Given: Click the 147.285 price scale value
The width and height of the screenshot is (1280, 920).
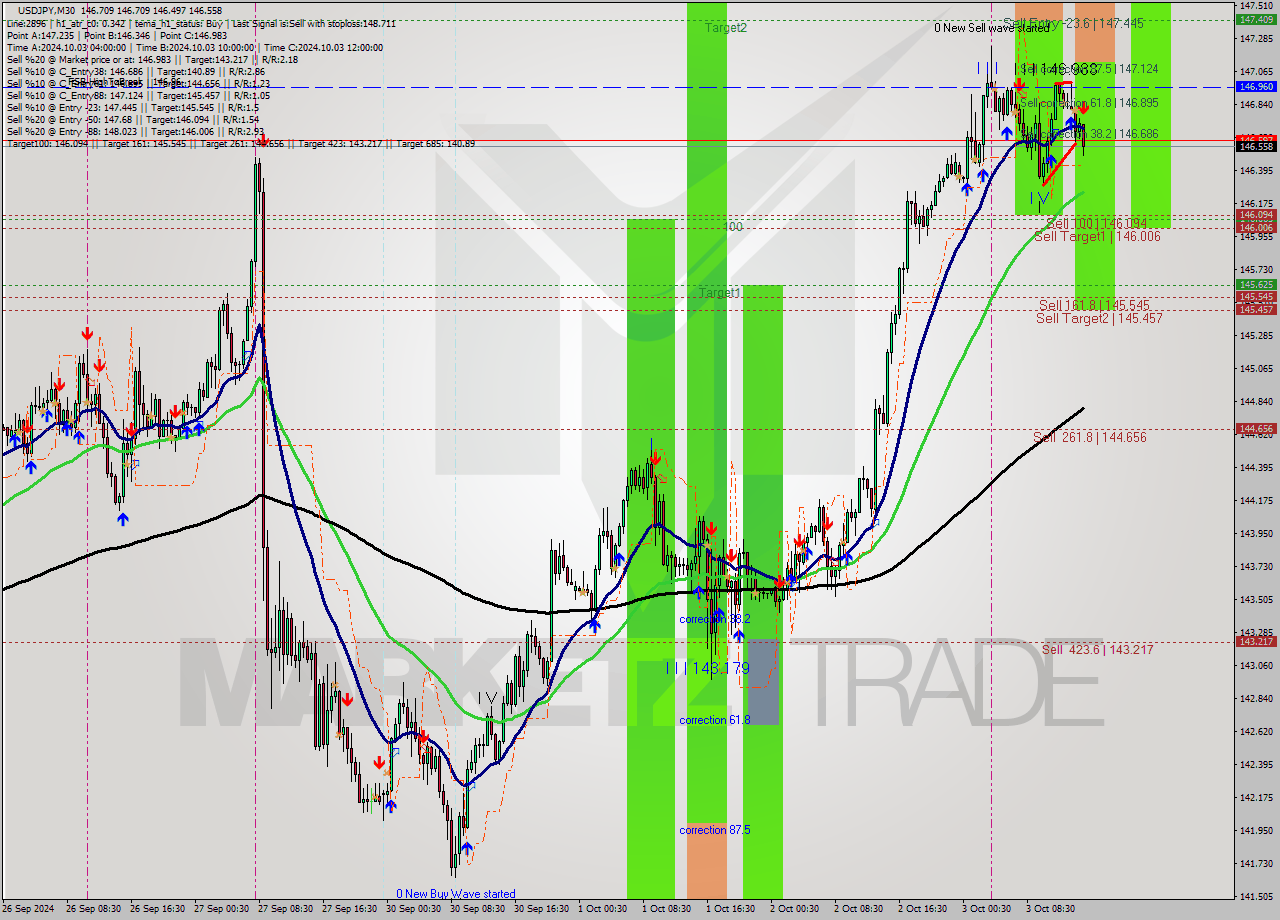Looking at the screenshot, I should [1256, 39].
